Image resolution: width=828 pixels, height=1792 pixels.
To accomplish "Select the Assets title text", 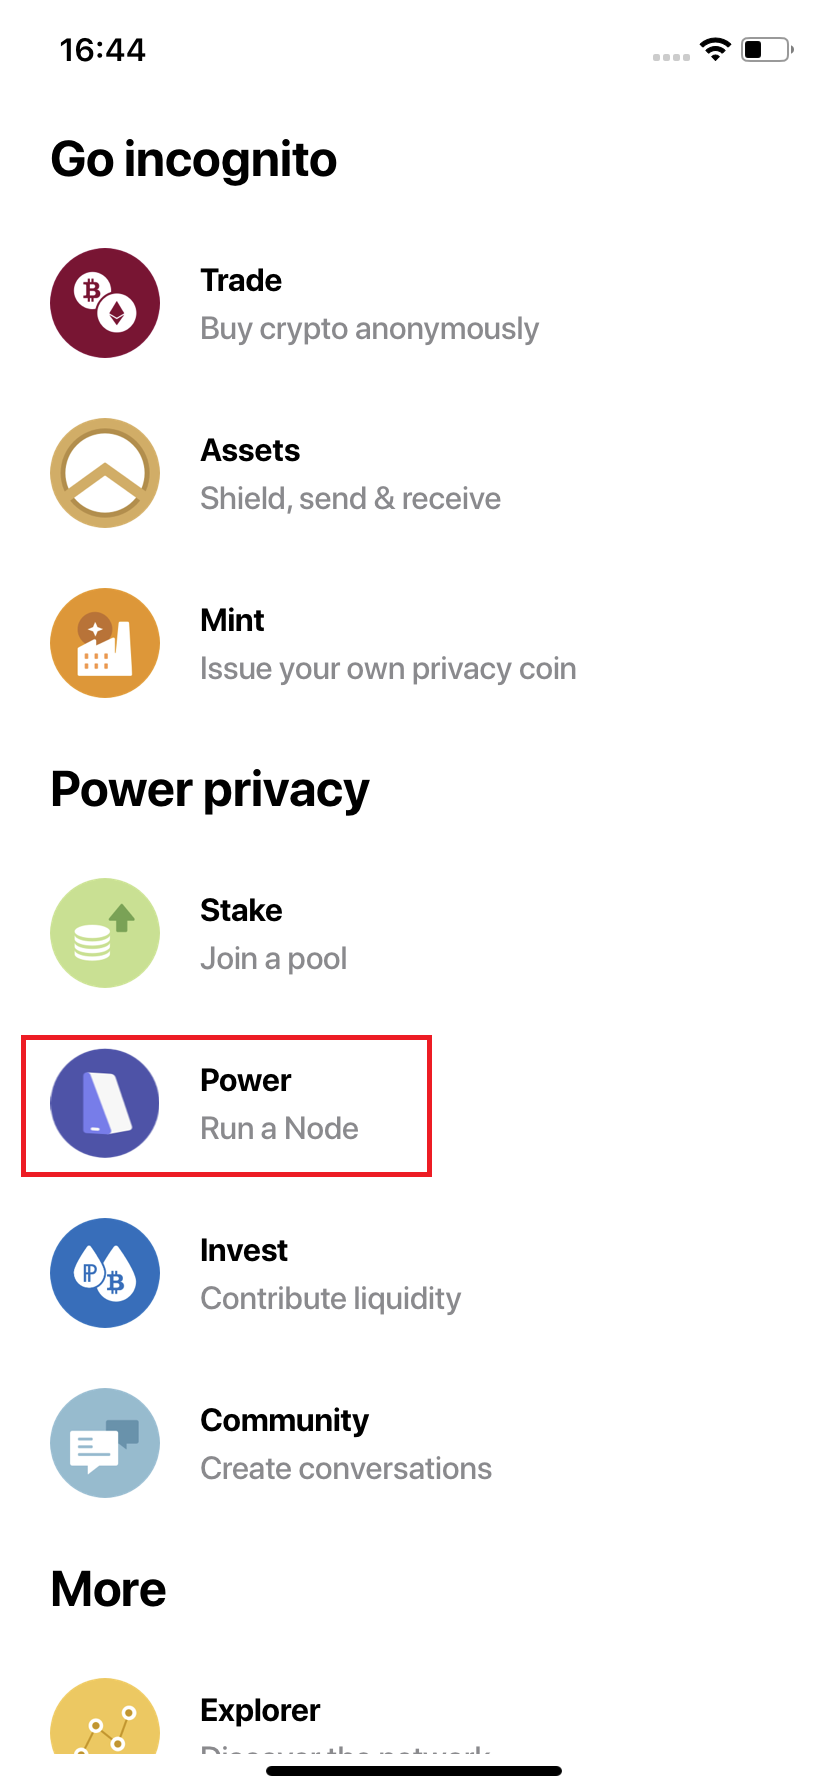I will (x=250, y=450).
